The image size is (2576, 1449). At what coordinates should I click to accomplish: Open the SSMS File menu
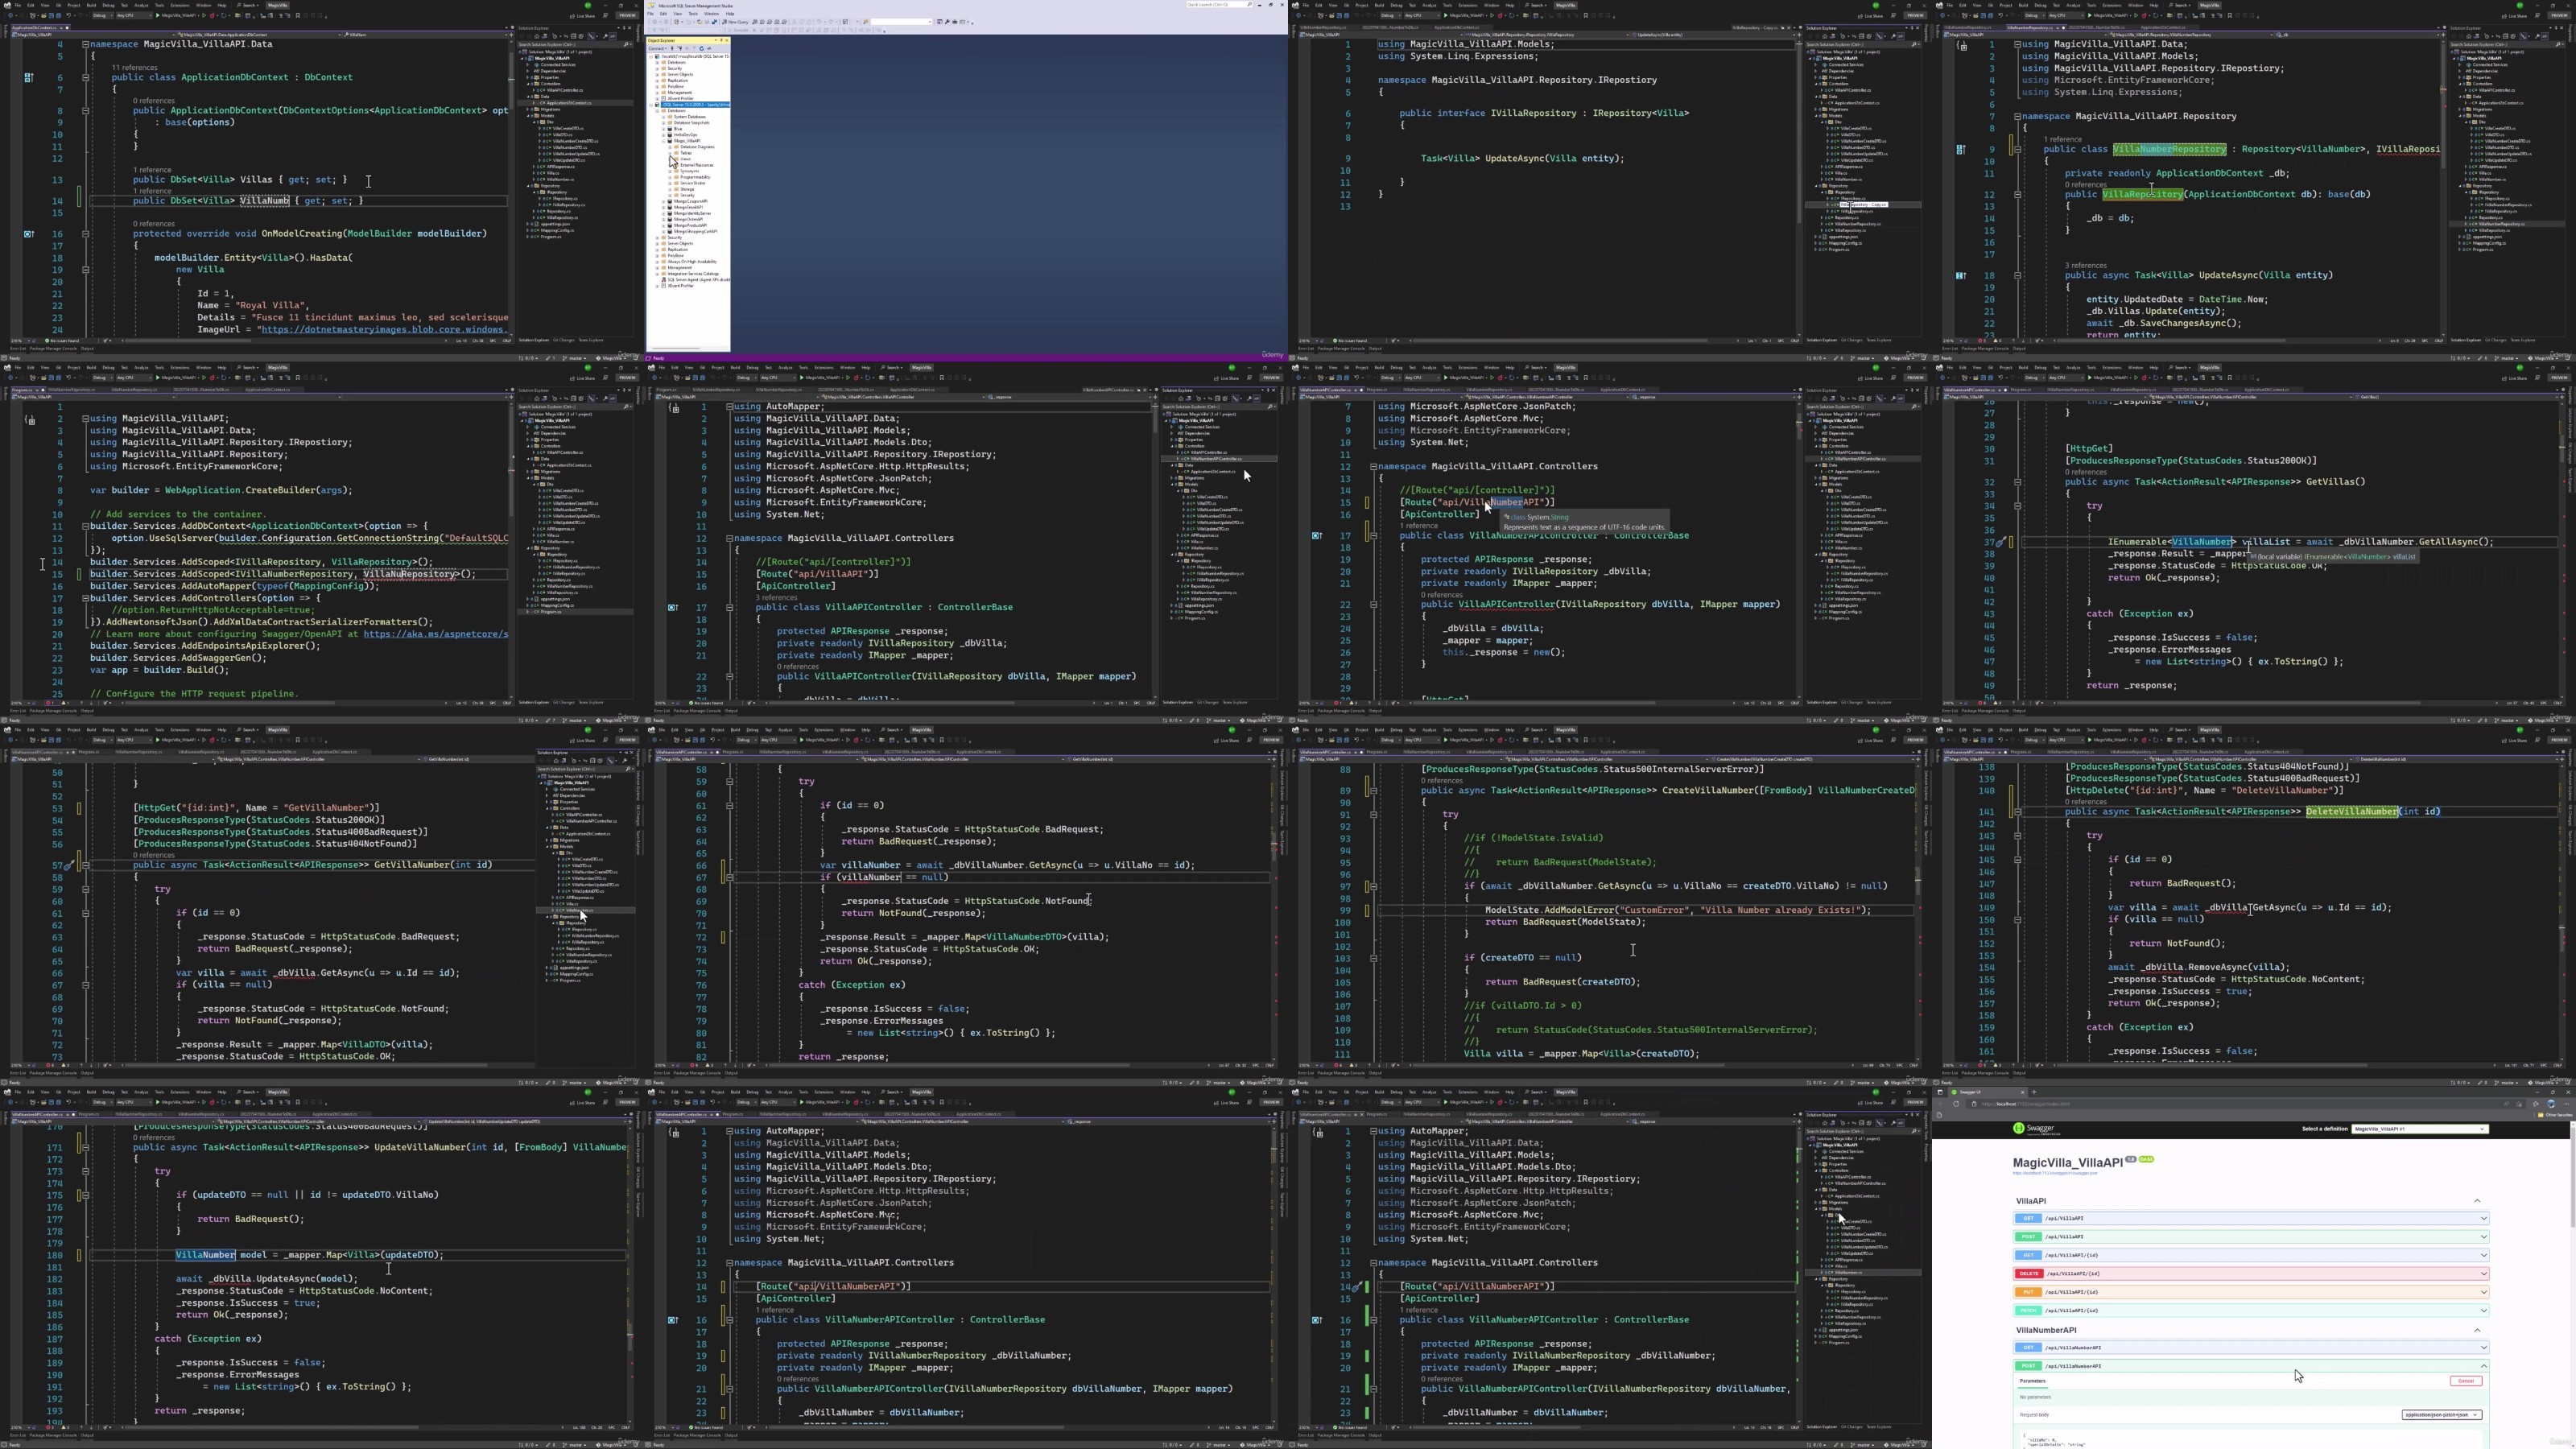pos(651,13)
